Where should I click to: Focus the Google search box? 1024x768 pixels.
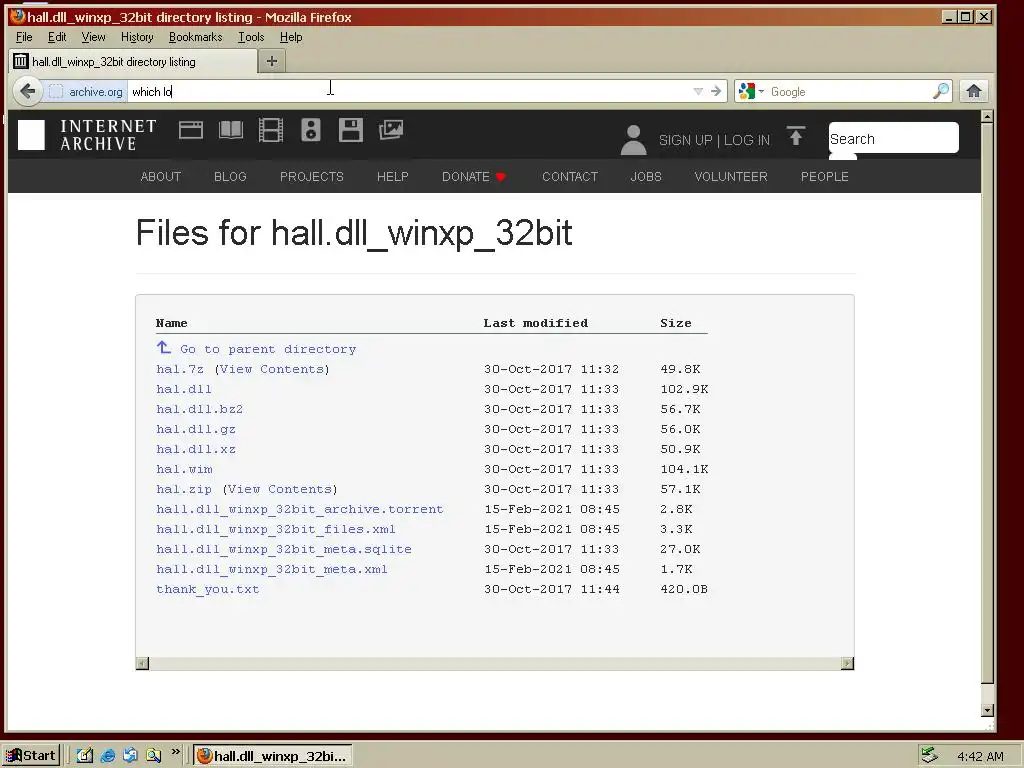[849, 91]
